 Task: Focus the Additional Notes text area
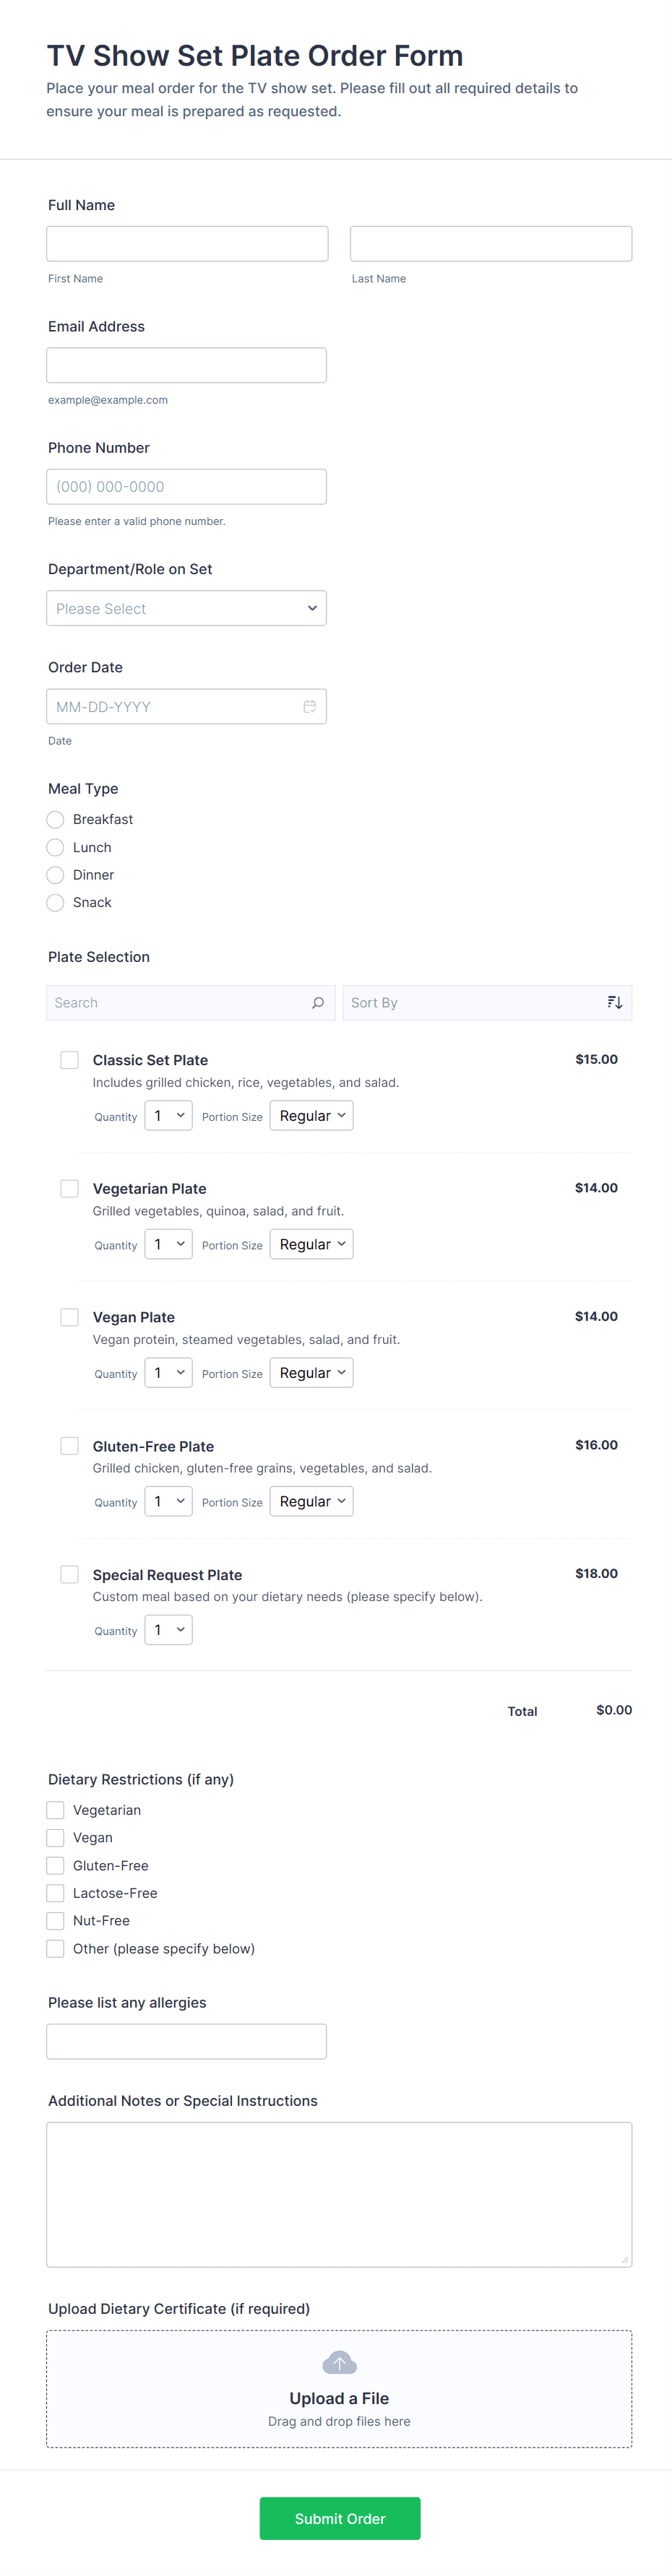click(339, 2193)
